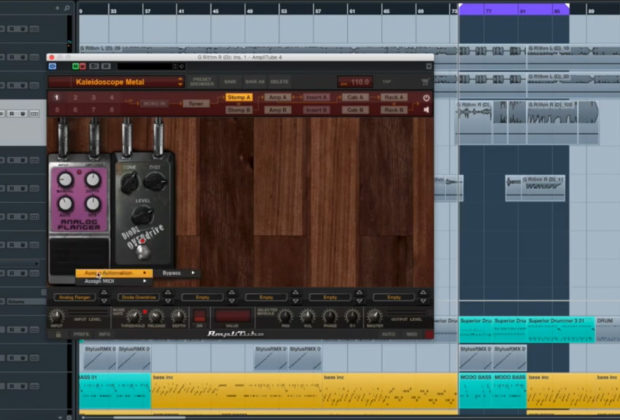Click the noise gate DEPTH knob

[178, 316]
